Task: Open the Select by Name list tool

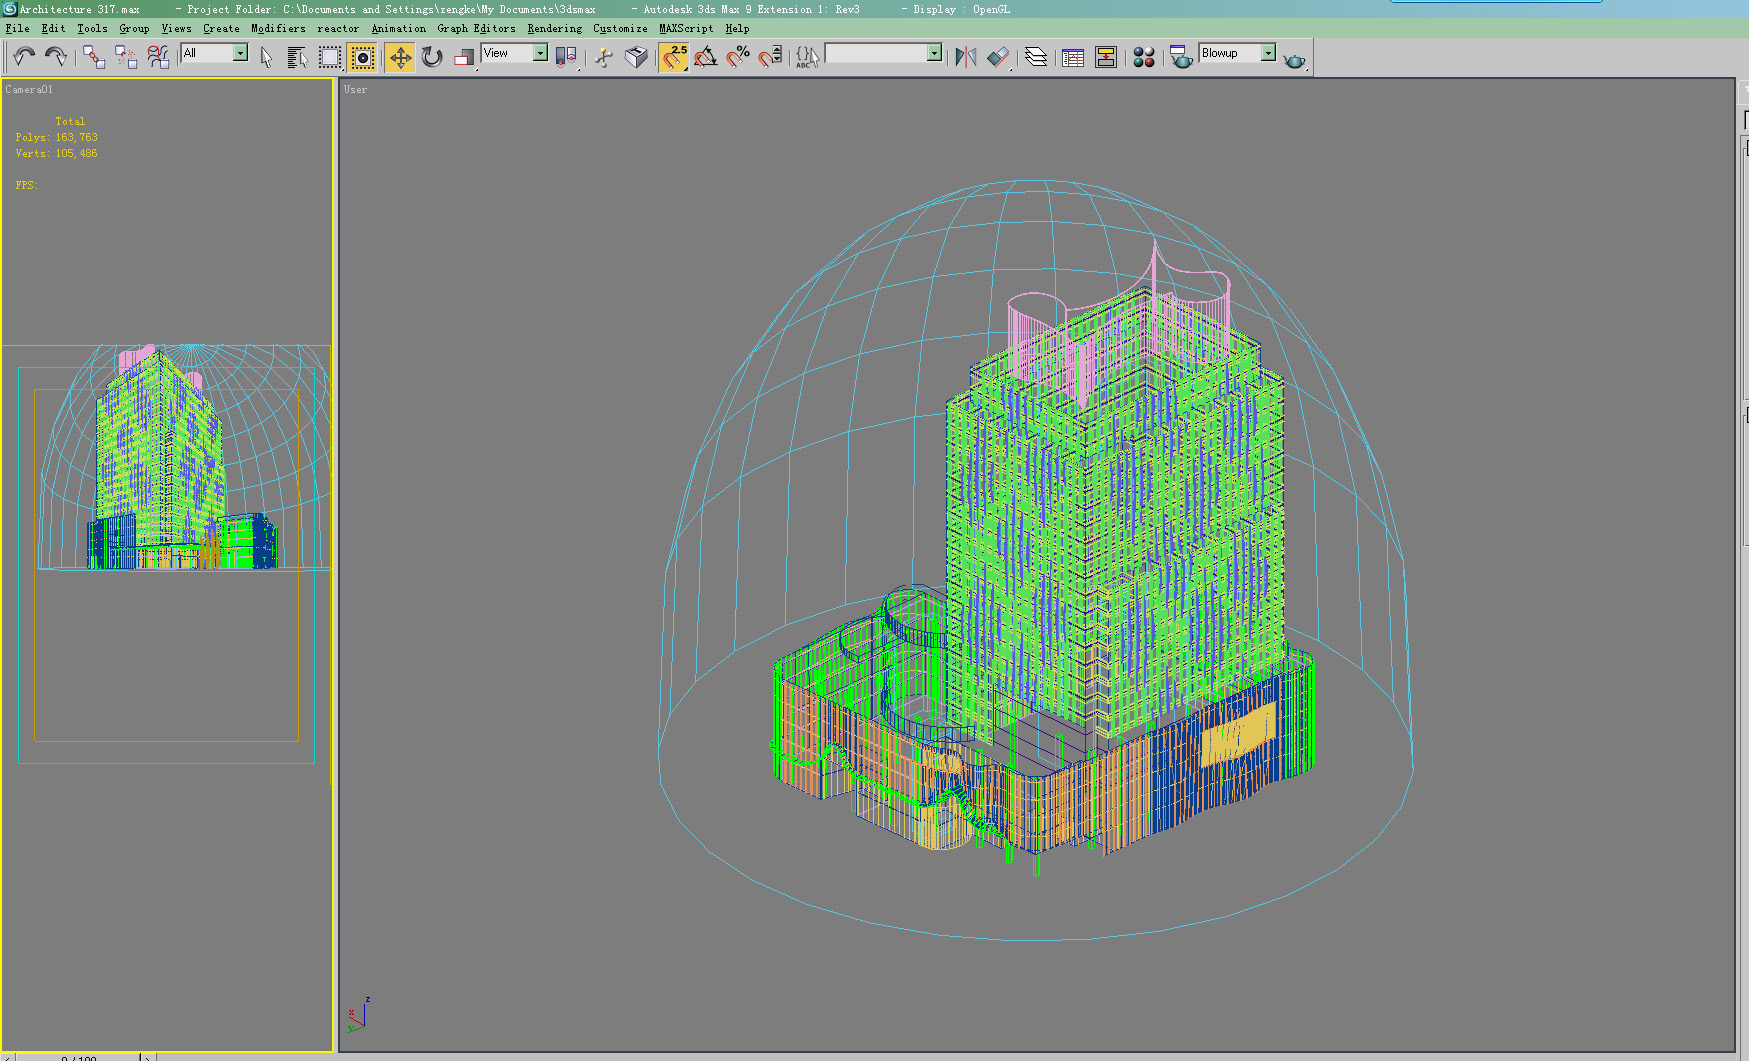Action: [x=297, y=57]
